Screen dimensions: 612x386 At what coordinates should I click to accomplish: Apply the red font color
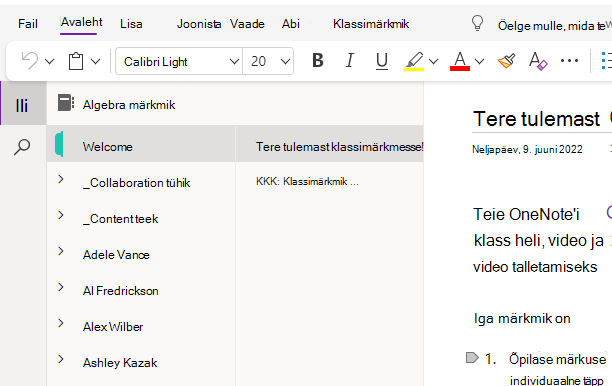tap(460, 61)
